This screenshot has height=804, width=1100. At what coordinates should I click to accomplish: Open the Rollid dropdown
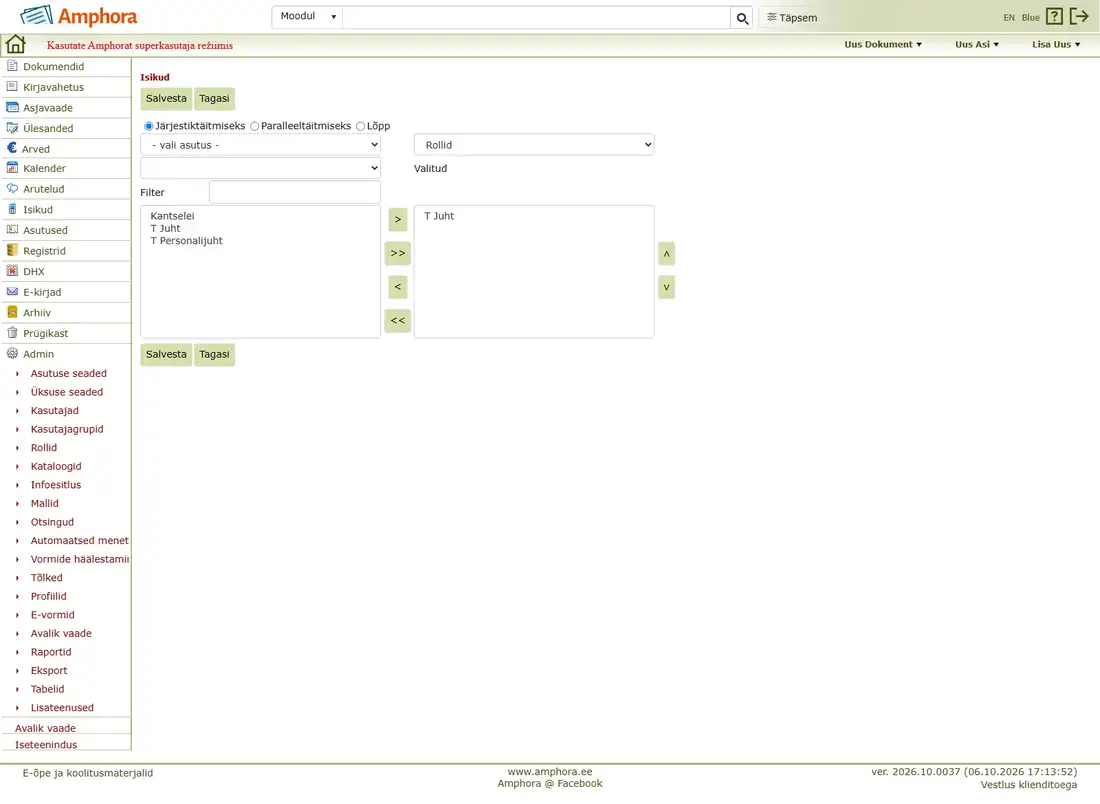[534, 145]
